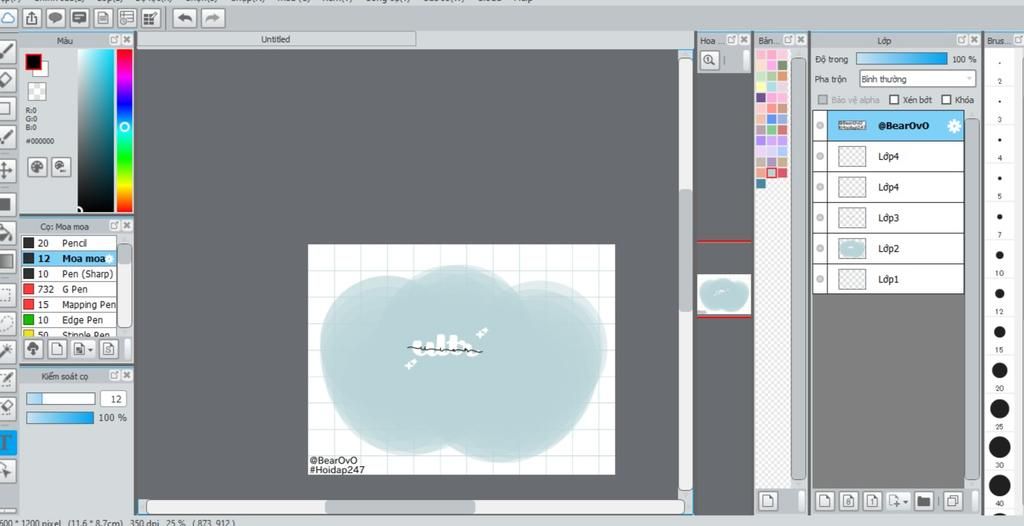The image size is (1024, 526).
Task: Select the Lasso selection tool
Action: tap(6, 323)
